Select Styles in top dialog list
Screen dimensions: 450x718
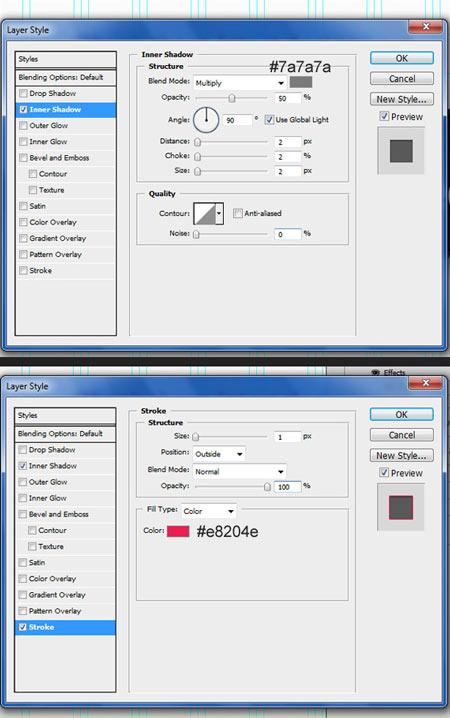[65, 59]
